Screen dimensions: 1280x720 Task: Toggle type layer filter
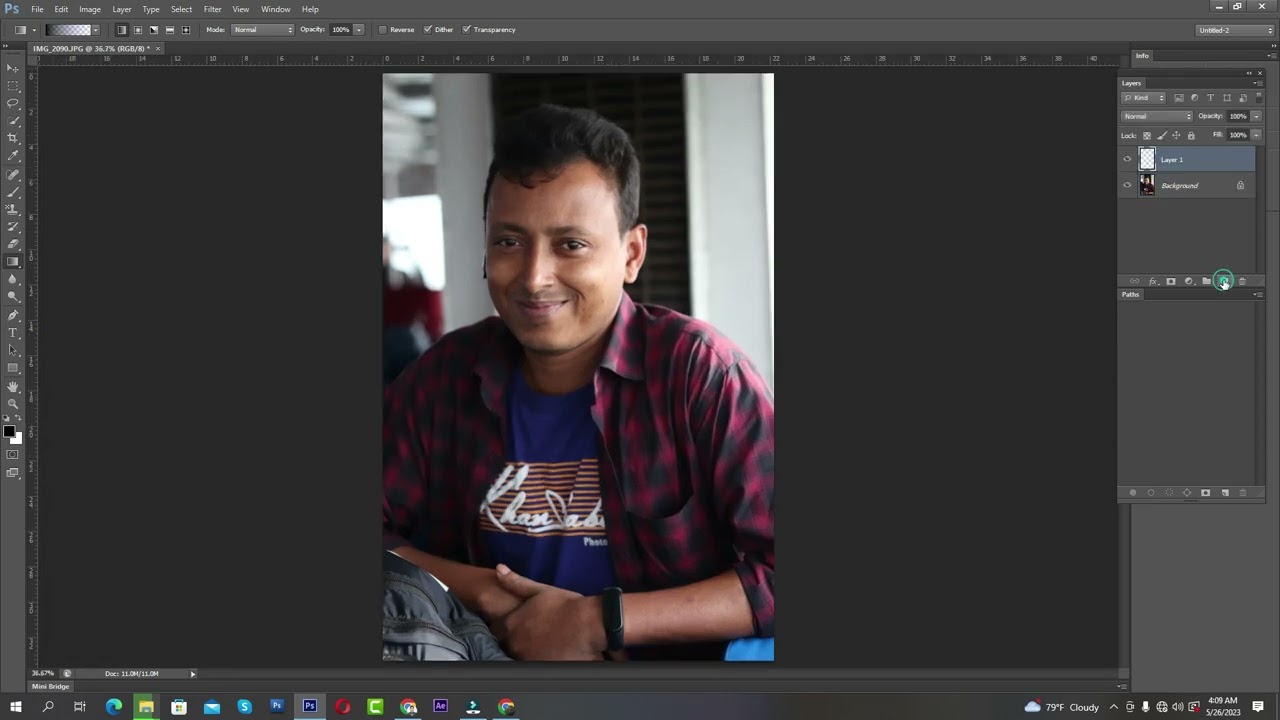[1211, 98]
